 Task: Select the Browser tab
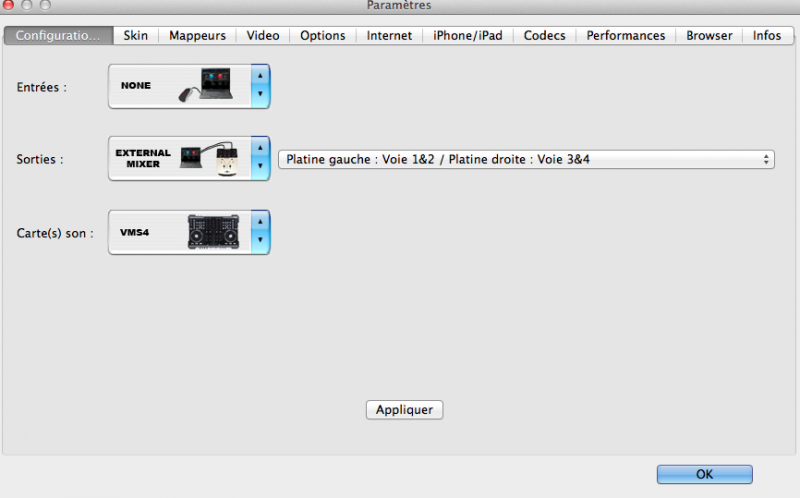pyautogui.click(x=709, y=36)
